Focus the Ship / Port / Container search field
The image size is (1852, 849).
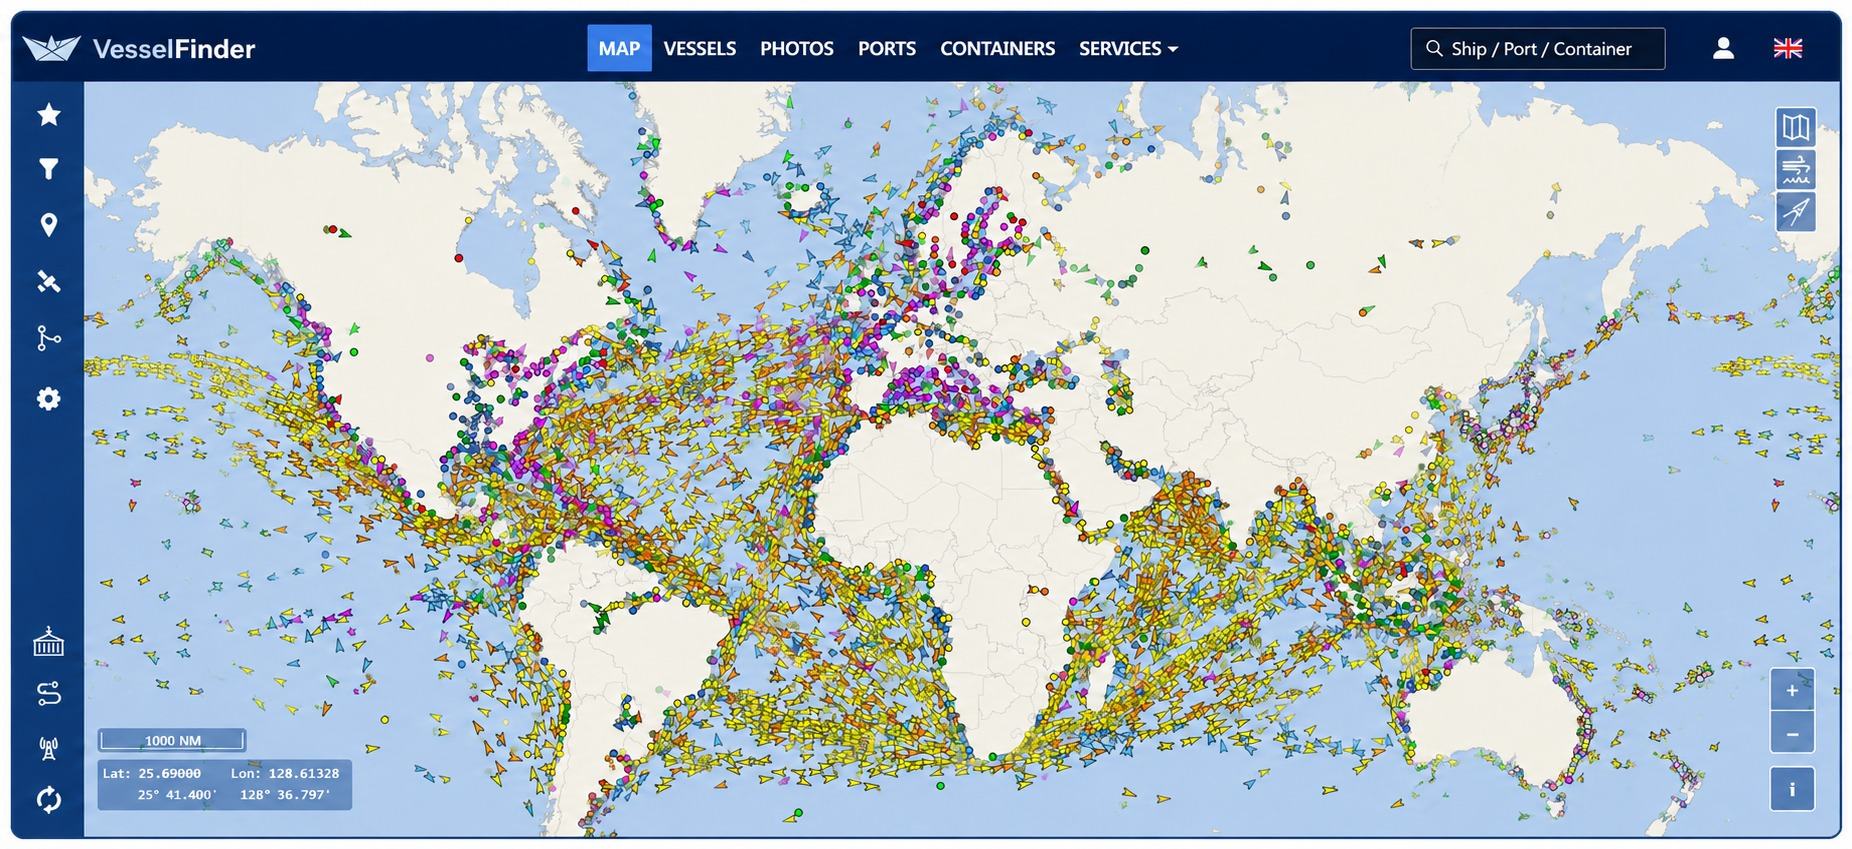tap(1538, 49)
